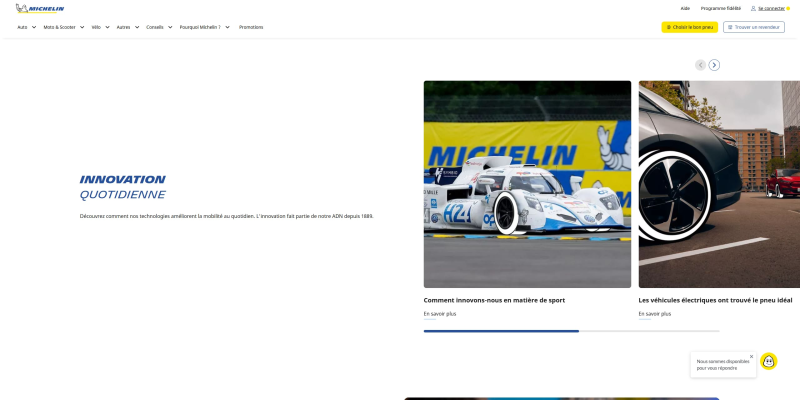
Task: Click the 'Nous sommes disponibles' chat message
Action: (x=723, y=364)
